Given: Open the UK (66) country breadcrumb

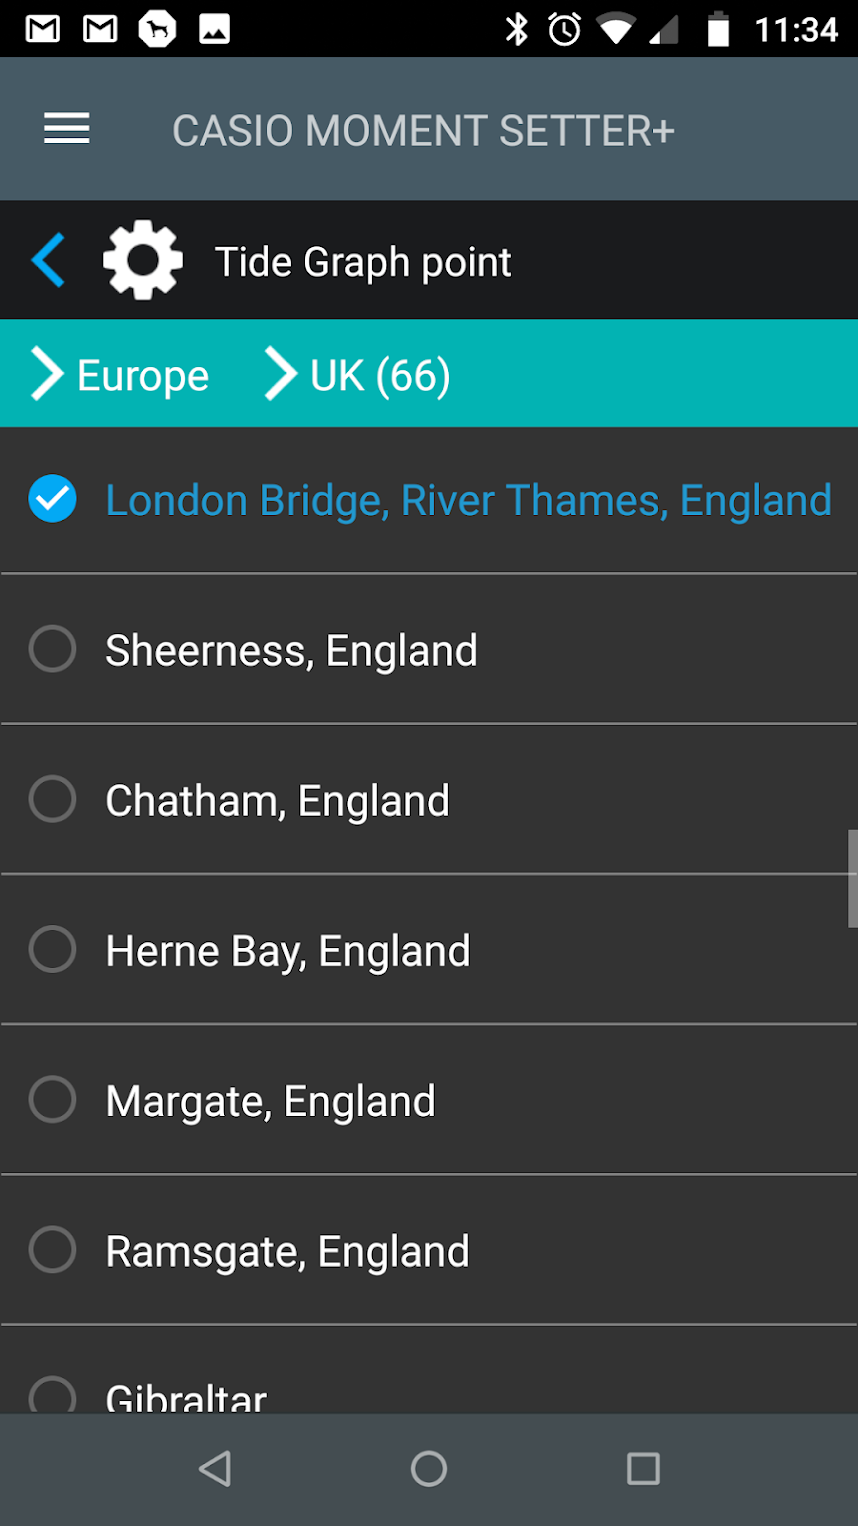Looking at the screenshot, I should [x=380, y=376].
